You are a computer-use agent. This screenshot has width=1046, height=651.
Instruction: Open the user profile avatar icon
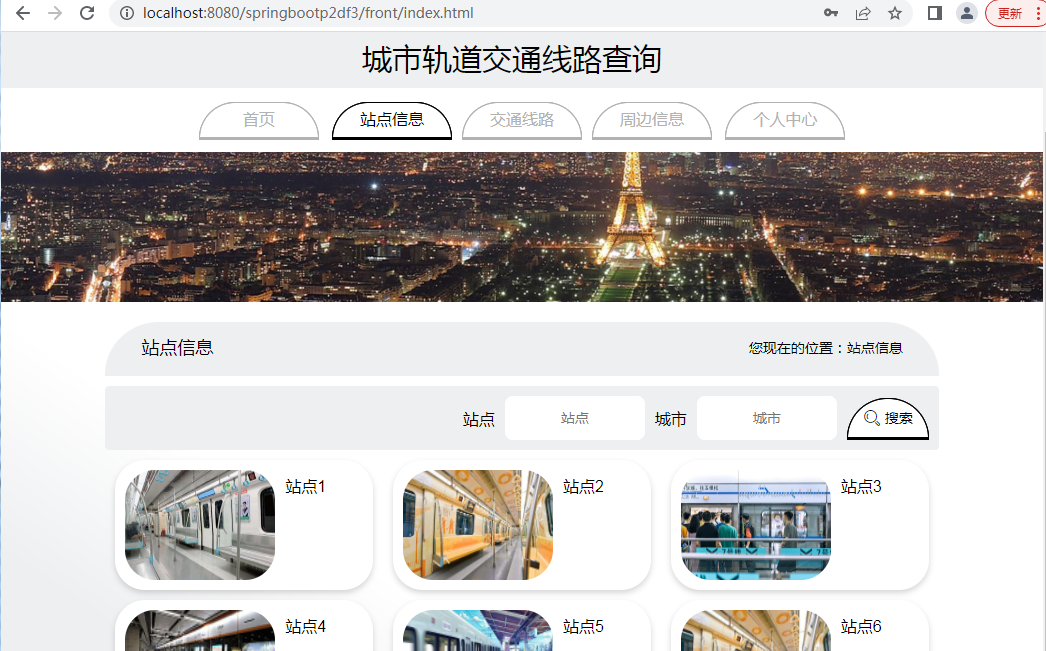(967, 13)
